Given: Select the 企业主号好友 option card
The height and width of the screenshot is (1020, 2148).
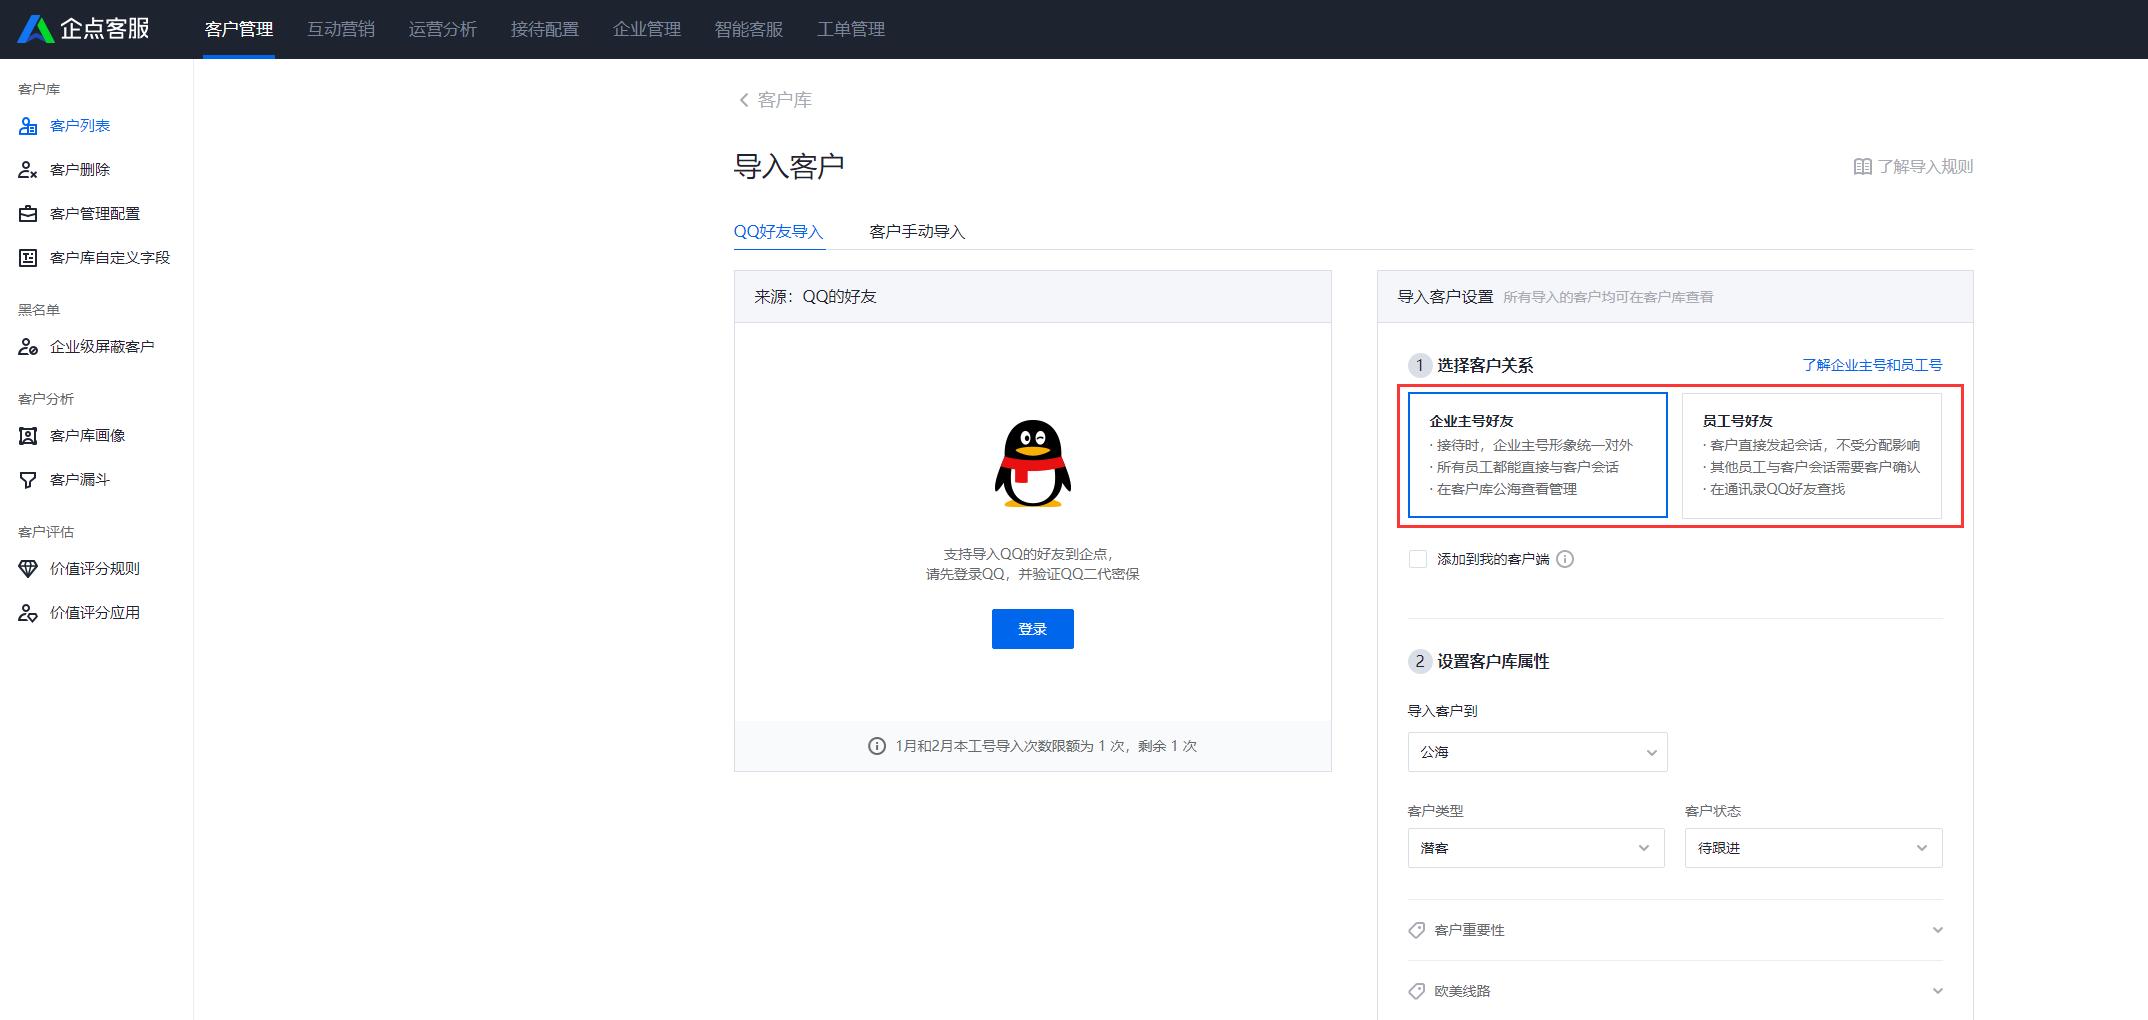Looking at the screenshot, I should pyautogui.click(x=1536, y=455).
